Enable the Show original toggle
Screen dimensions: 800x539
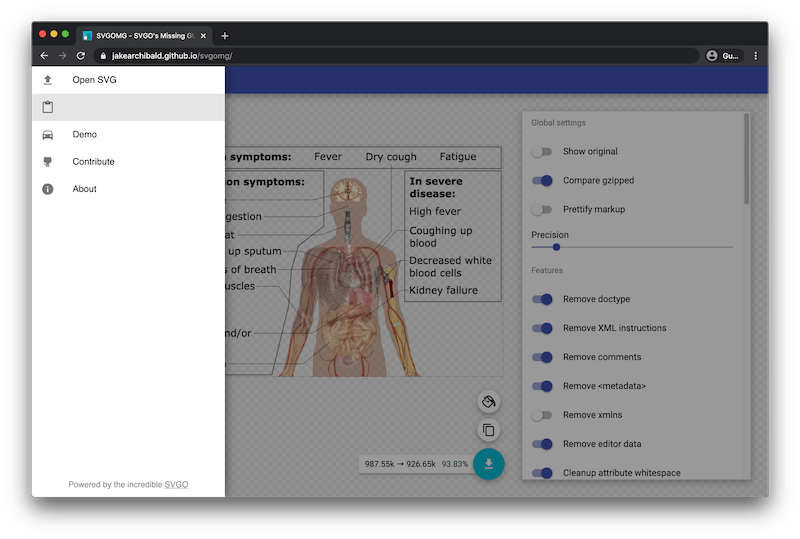click(541, 152)
